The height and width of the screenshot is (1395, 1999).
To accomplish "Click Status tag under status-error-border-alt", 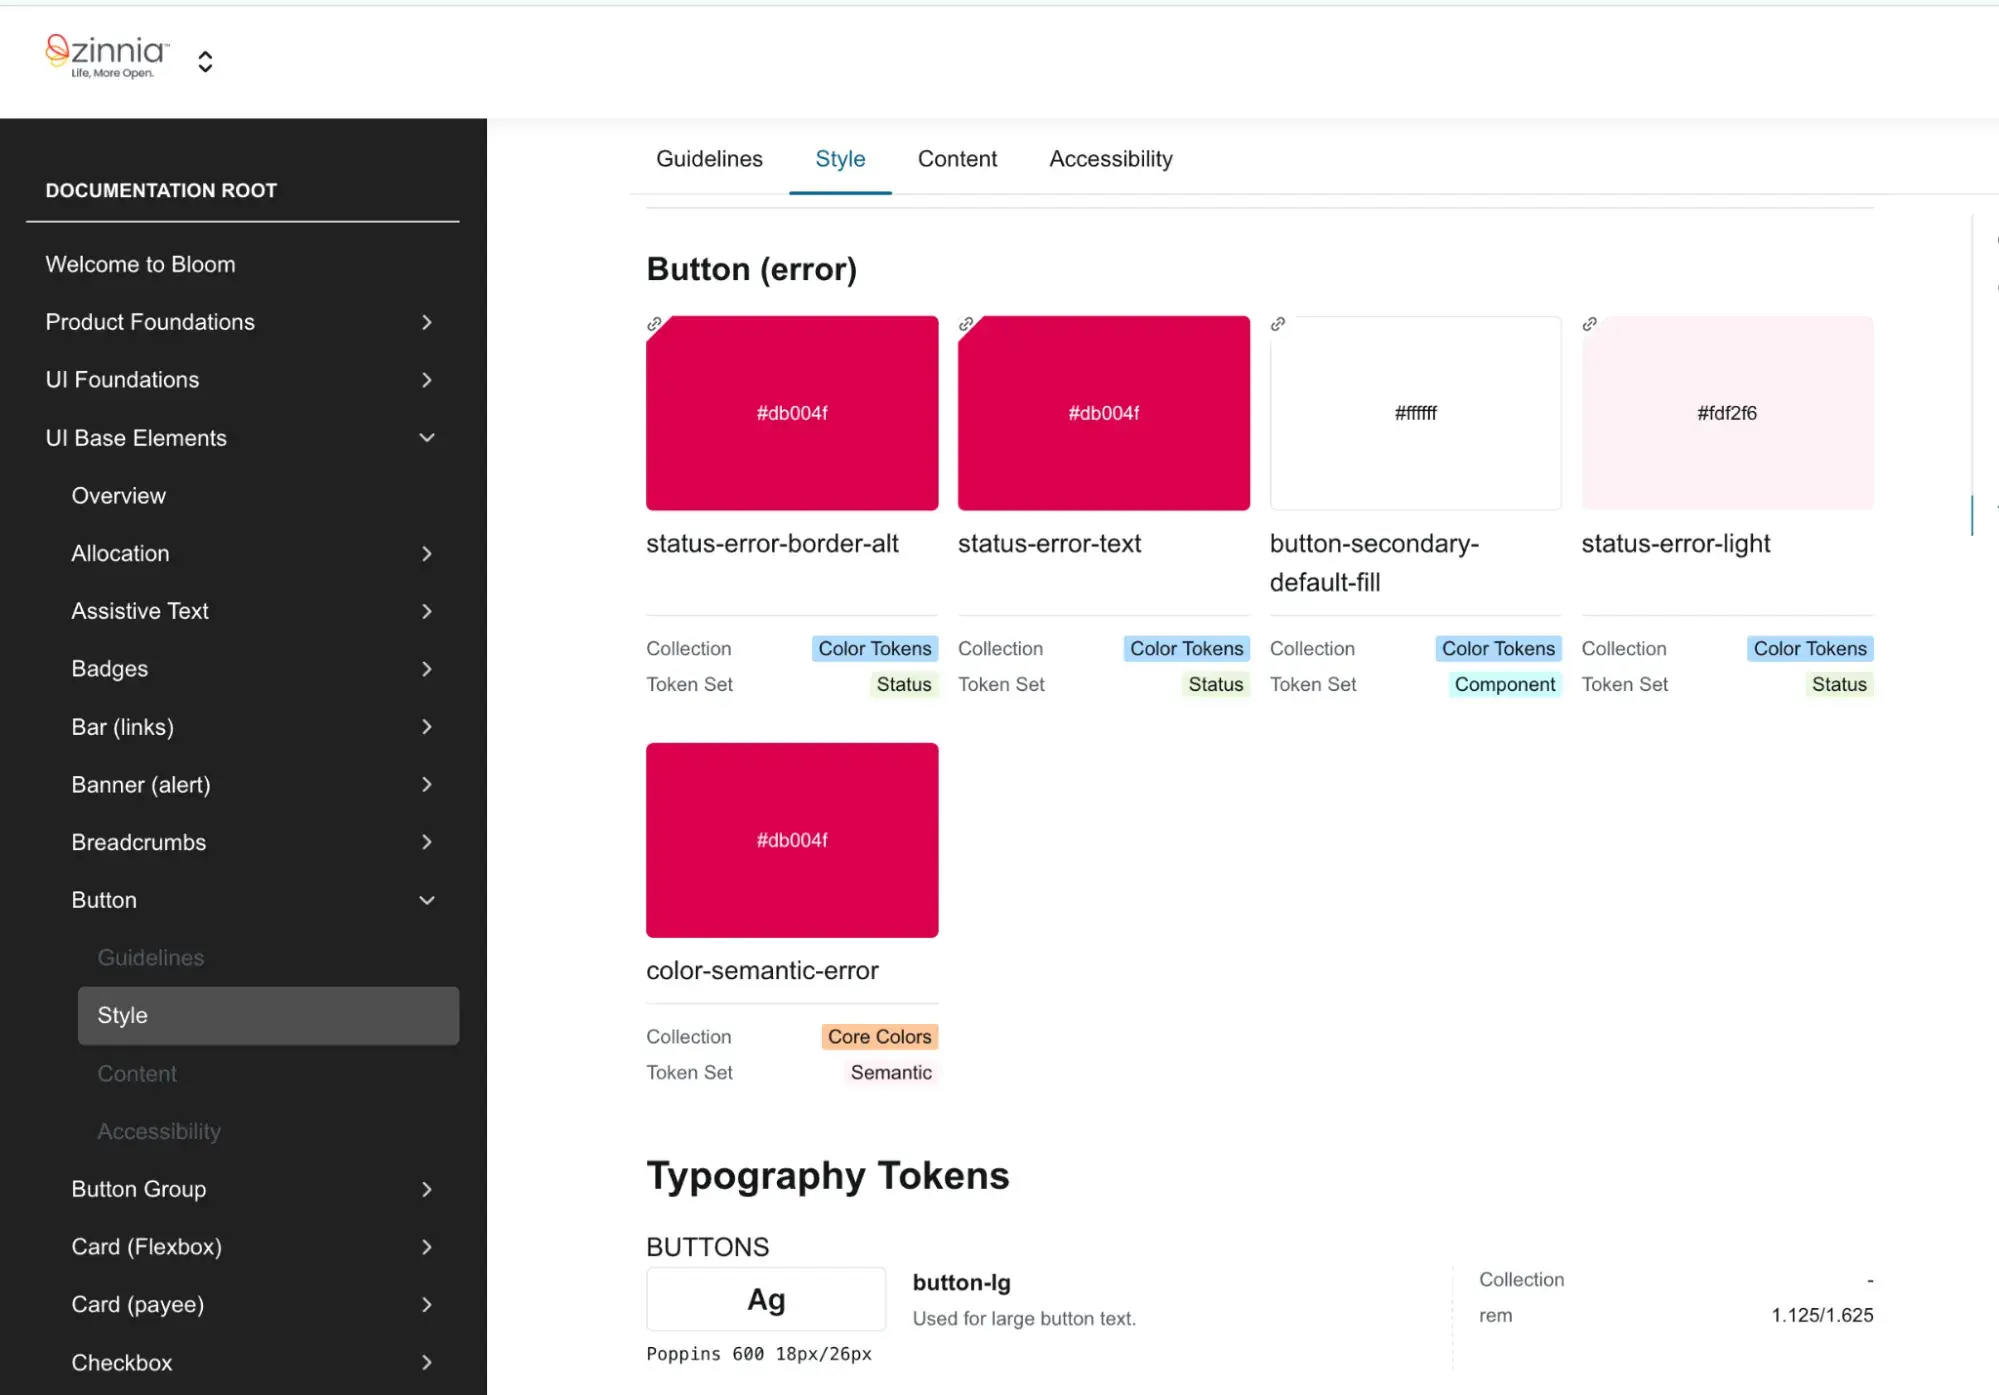I will 904,685.
